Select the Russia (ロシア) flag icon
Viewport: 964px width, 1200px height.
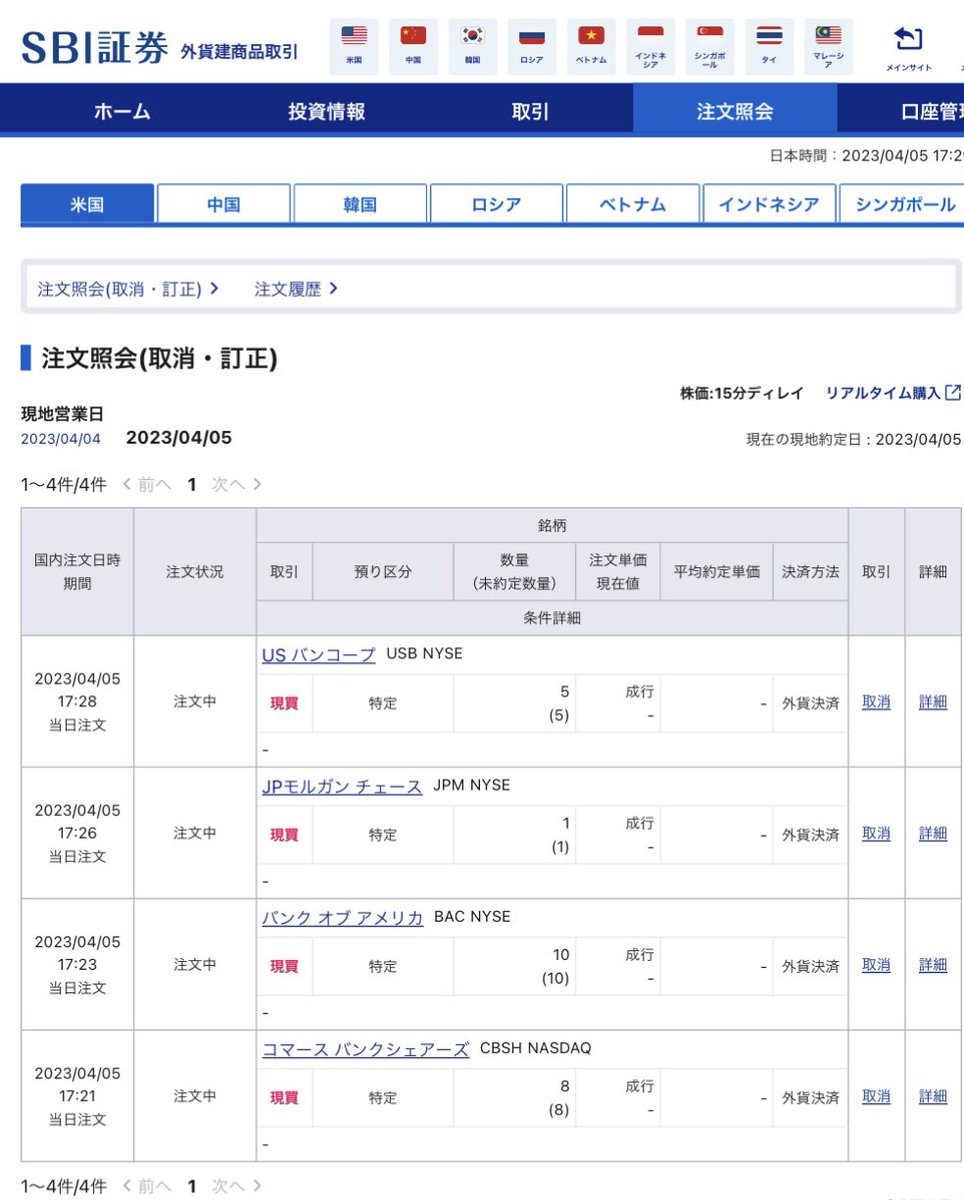pyautogui.click(x=532, y=46)
